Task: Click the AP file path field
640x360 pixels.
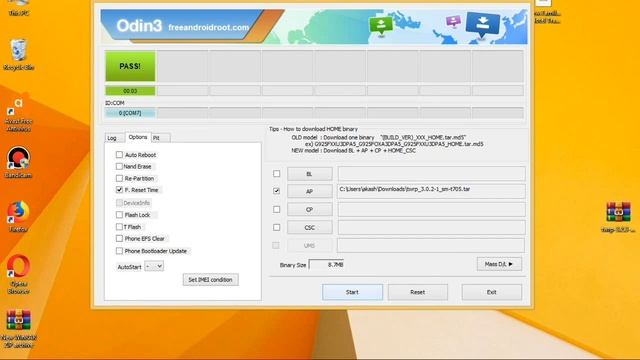Action: click(x=431, y=191)
